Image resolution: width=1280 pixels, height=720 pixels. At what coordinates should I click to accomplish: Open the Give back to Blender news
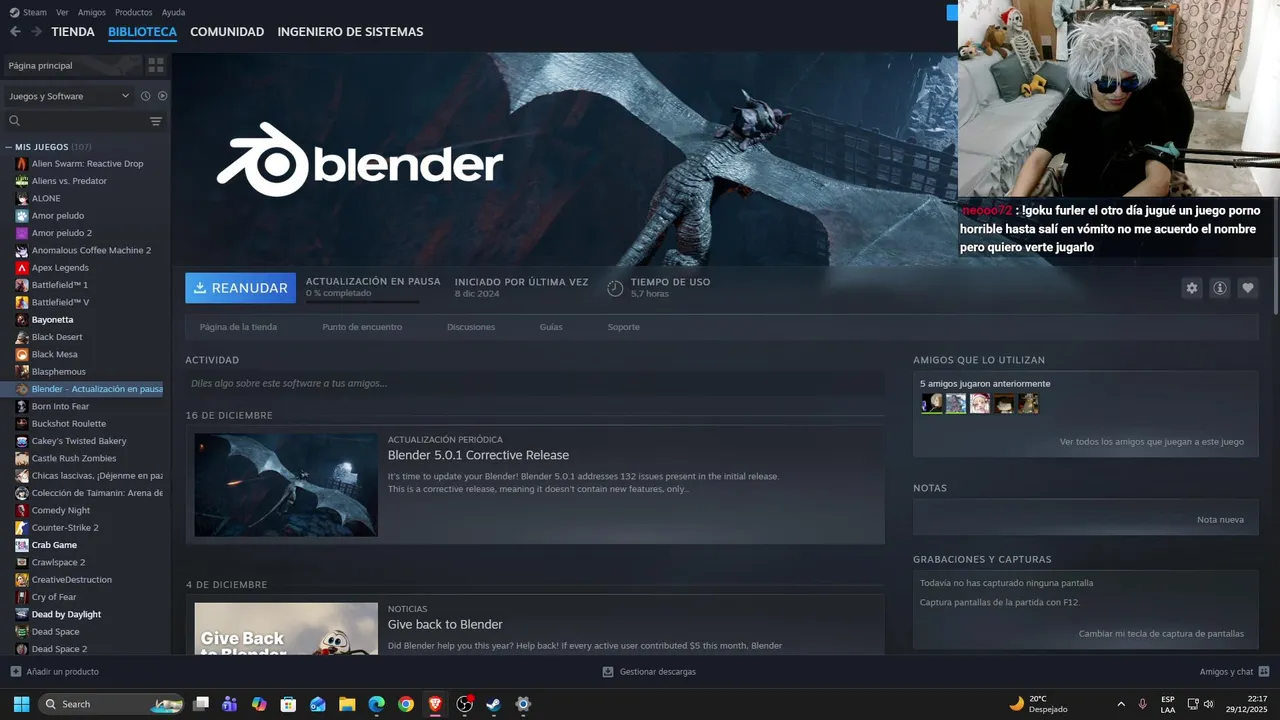[x=445, y=624]
